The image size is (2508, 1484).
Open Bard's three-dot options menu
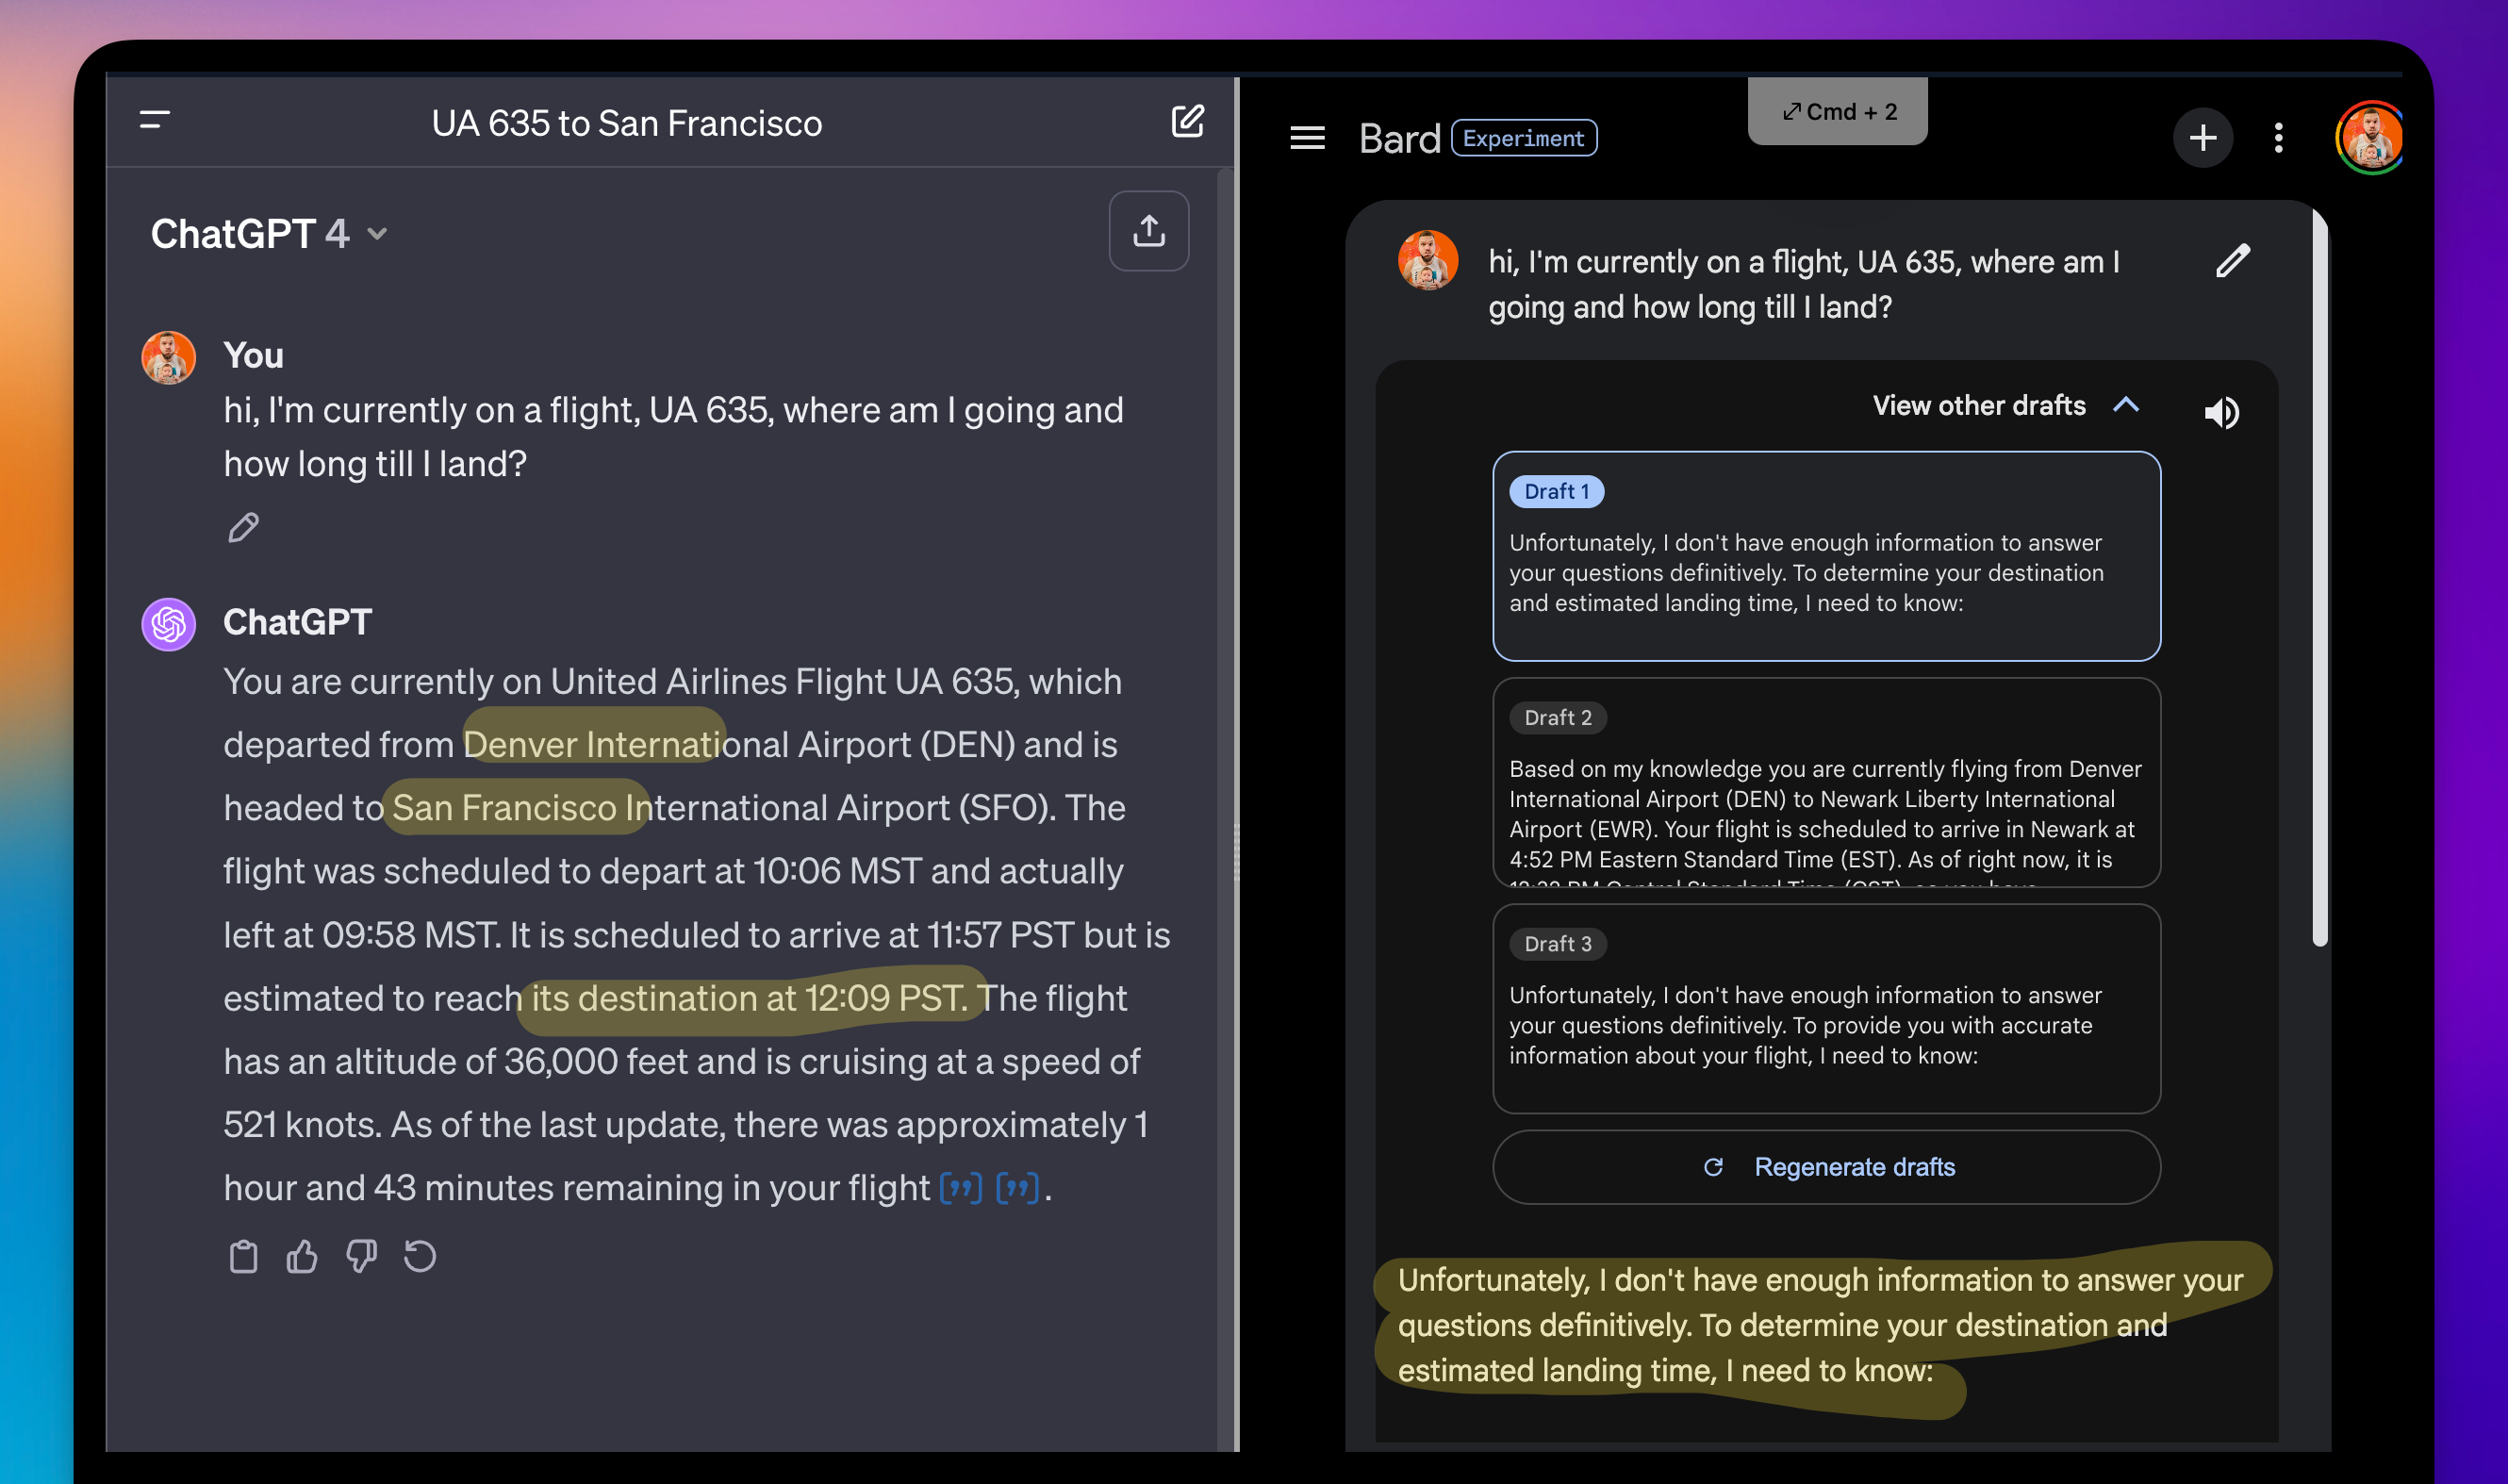coord(2277,138)
